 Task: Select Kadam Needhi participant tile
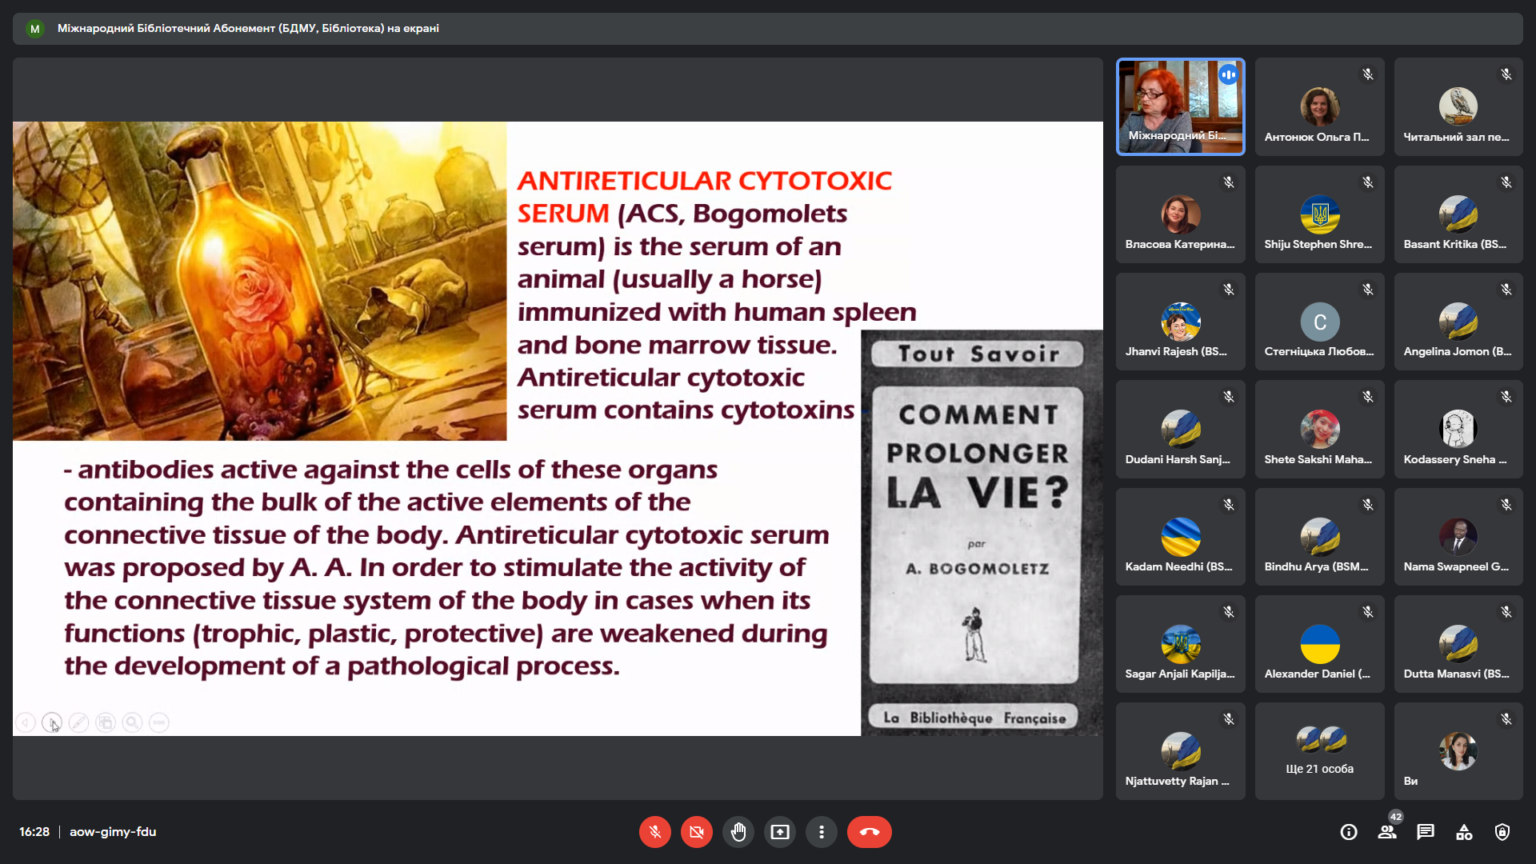click(x=1181, y=537)
